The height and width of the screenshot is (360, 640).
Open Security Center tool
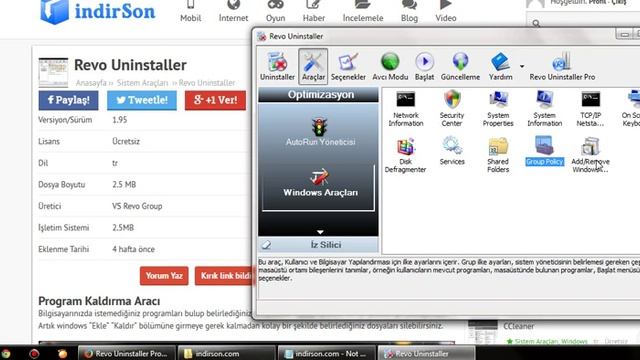coord(452,109)
